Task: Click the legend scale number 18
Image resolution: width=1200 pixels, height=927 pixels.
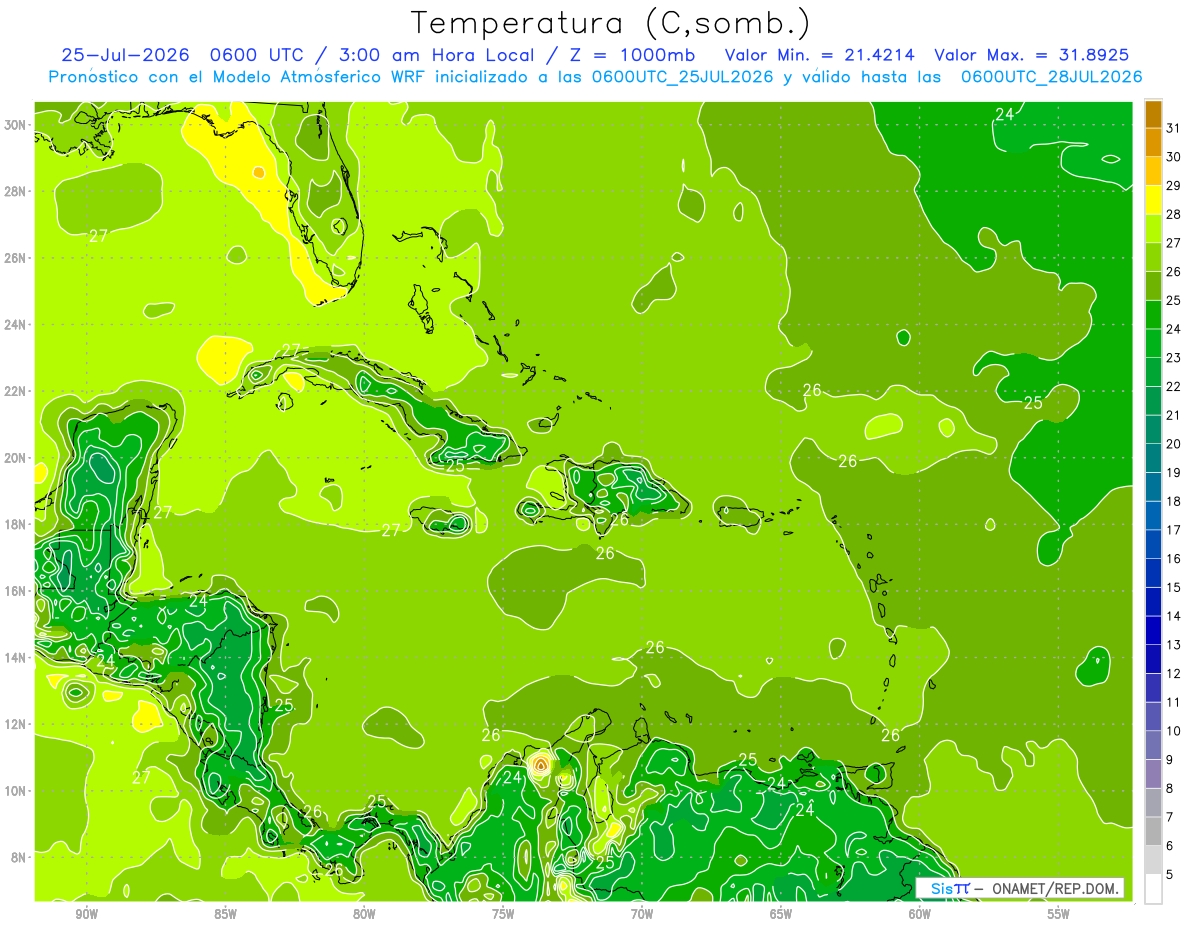Action: 1173,501
